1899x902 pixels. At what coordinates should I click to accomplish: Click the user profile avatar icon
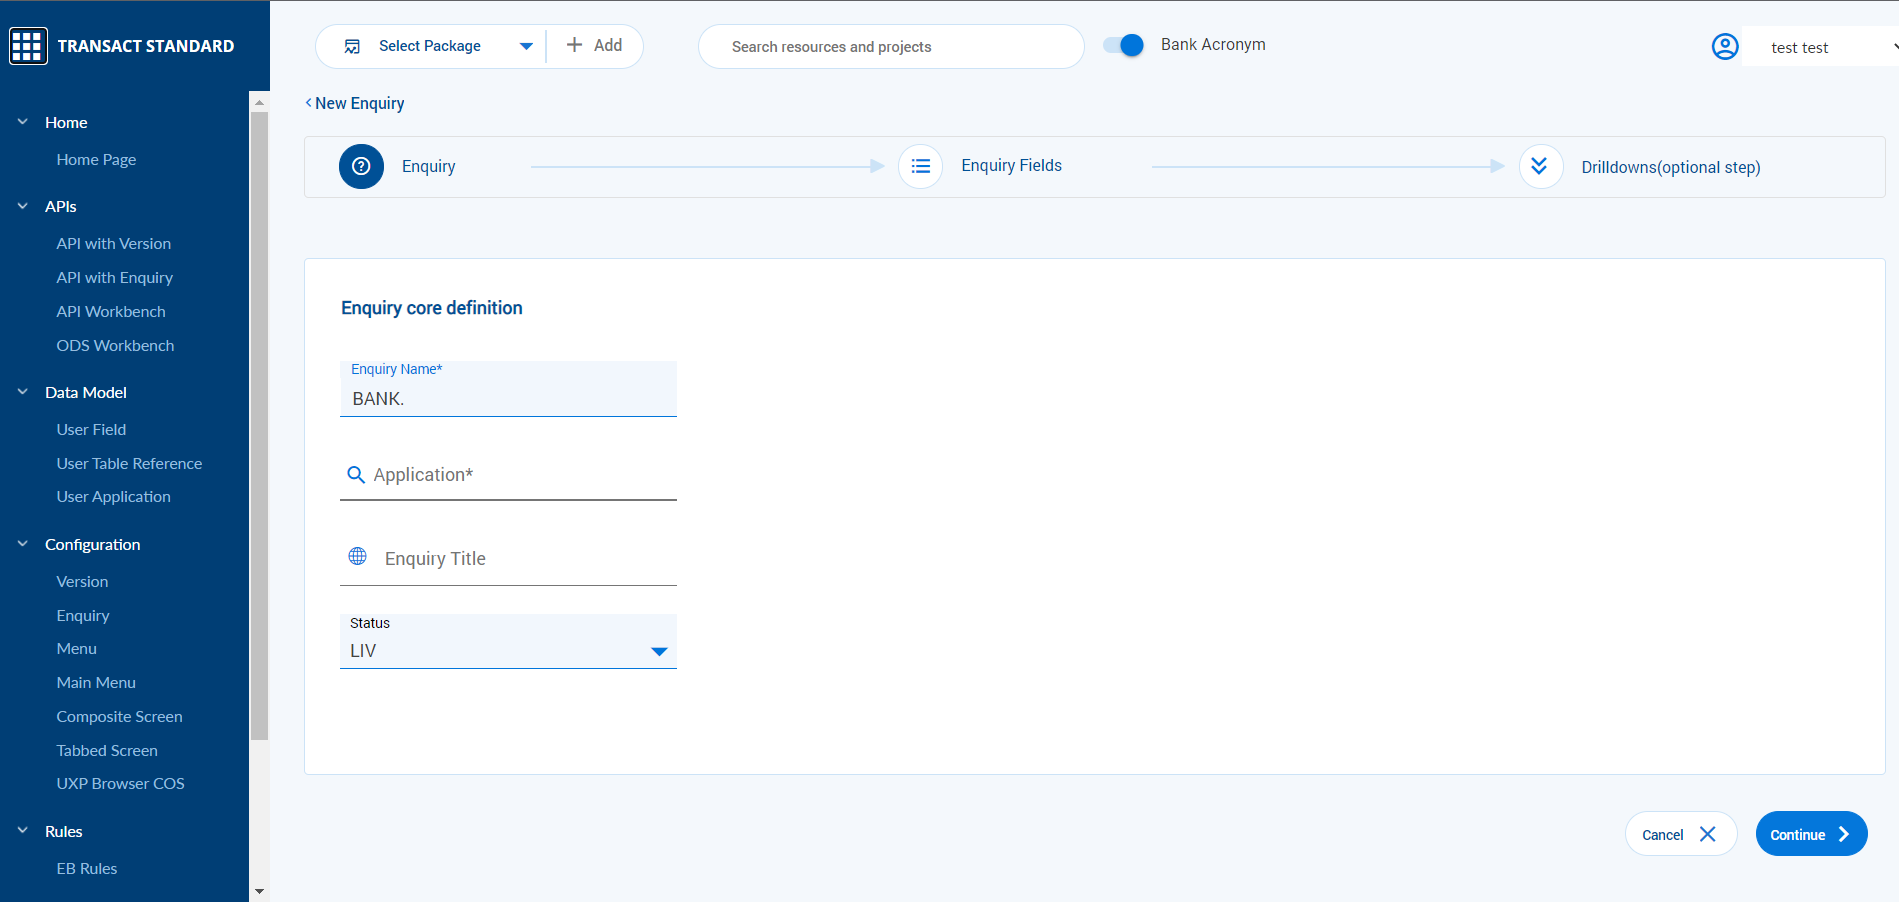(1725, 47)
